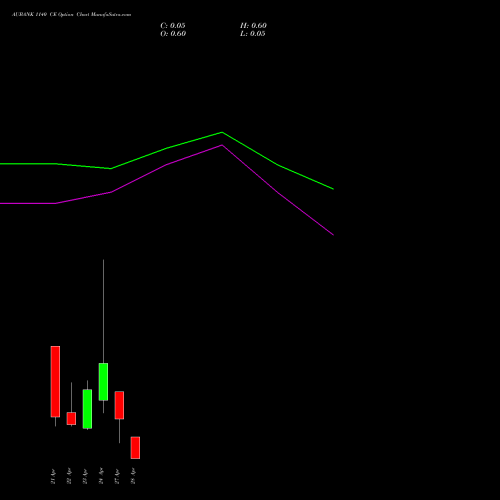
Task: Select the 24 Apr date label
Action: click(x=101, y=476)
